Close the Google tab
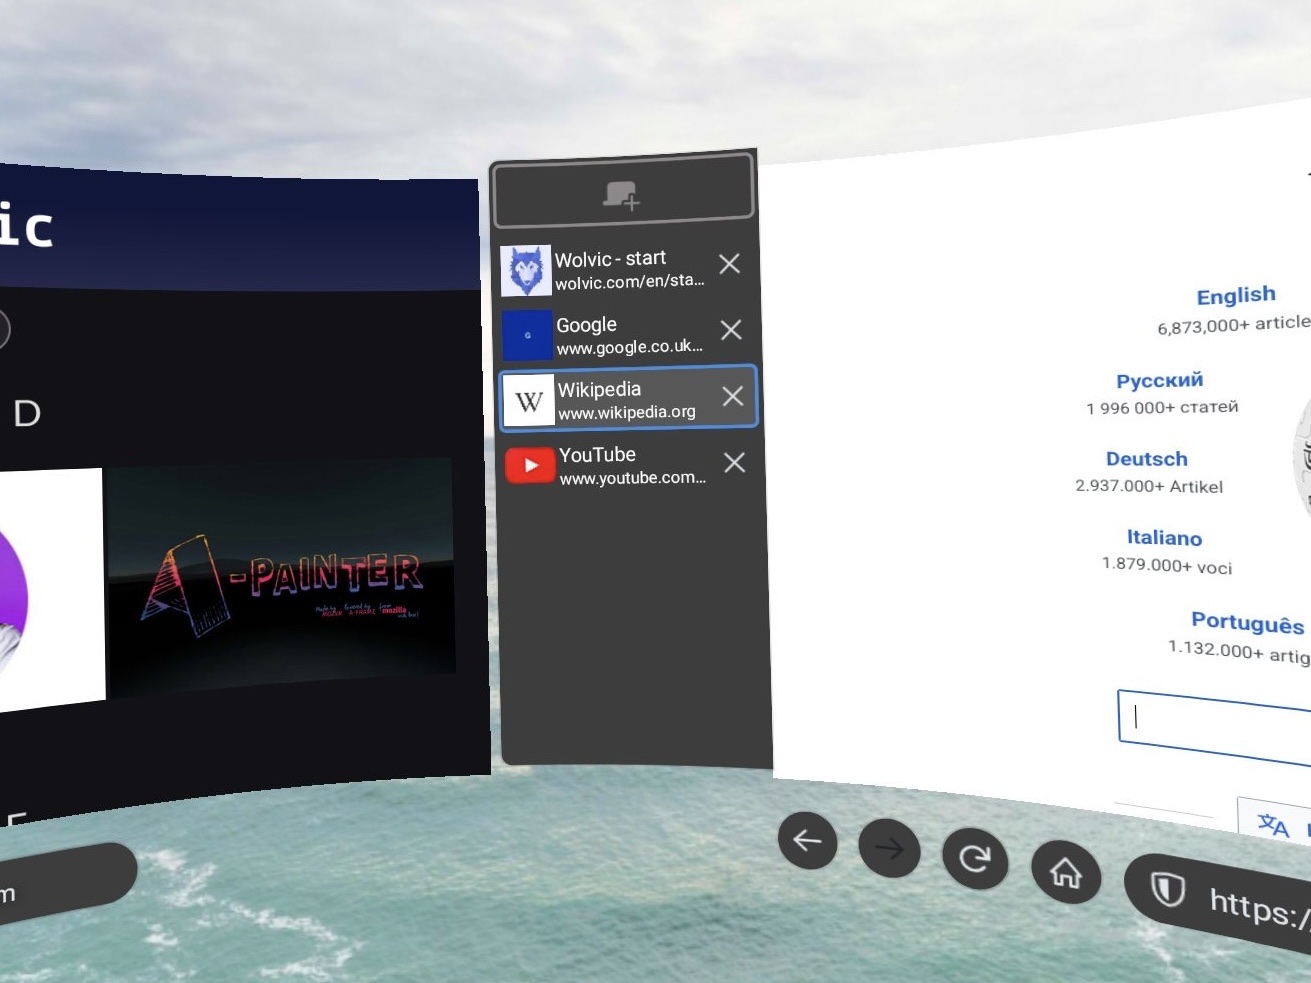Image resolution: width=1311 pixels, height=983 pixels. 731,330
